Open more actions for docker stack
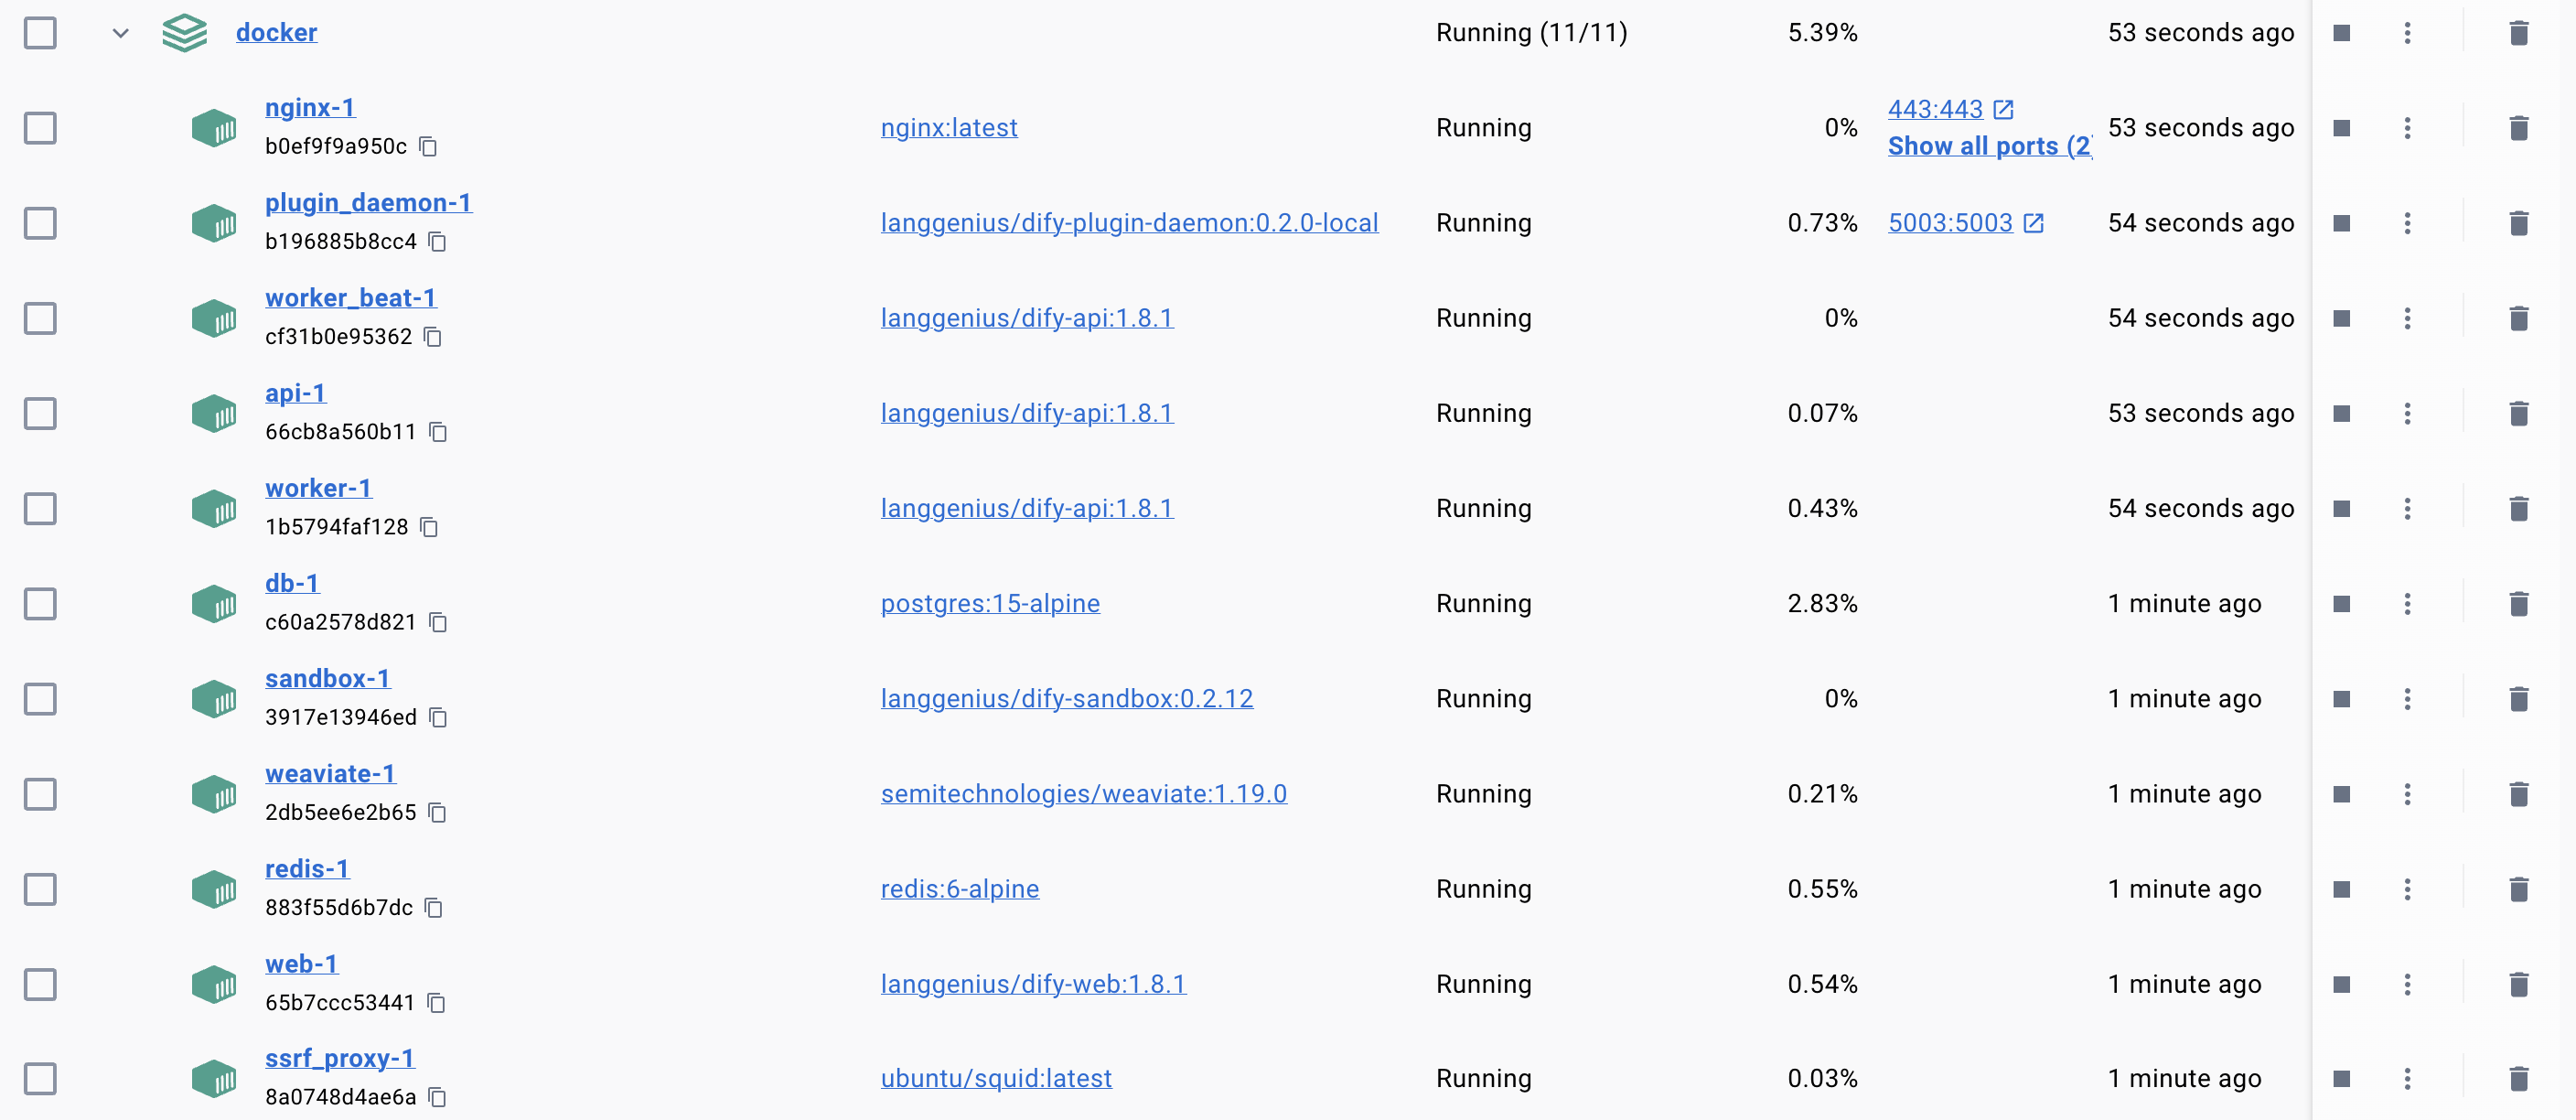 (x=2407, y=33)
